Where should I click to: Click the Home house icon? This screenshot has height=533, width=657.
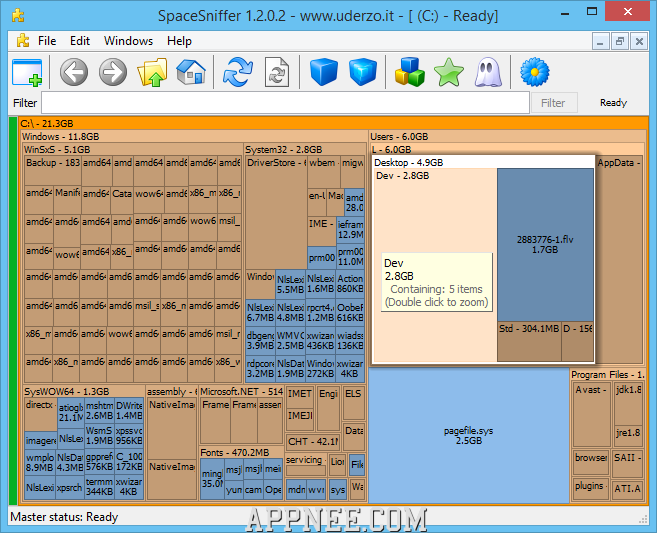(x=191, y=72)
